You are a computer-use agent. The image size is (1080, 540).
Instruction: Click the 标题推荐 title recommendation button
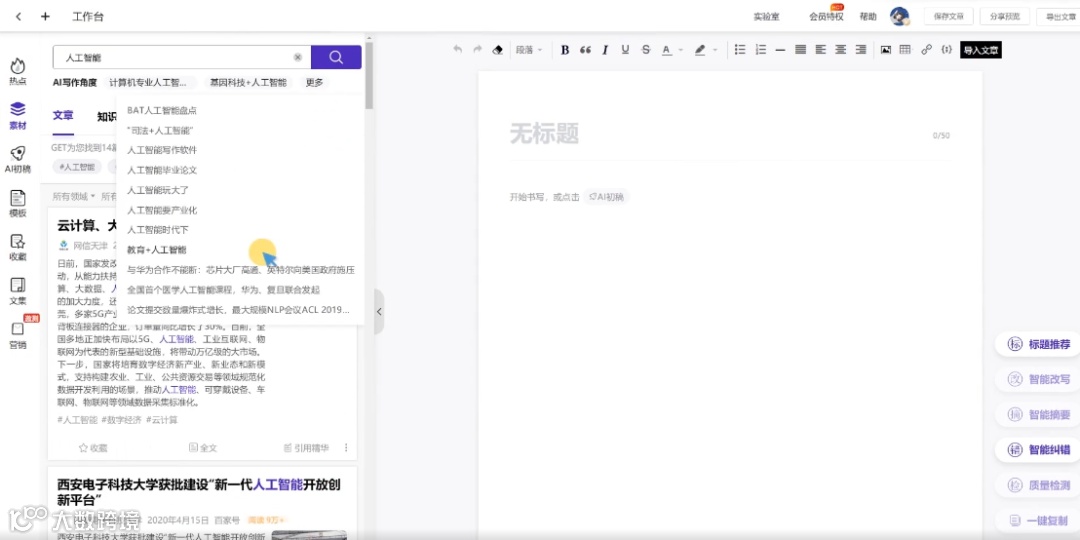click(x=1040, y=344)
